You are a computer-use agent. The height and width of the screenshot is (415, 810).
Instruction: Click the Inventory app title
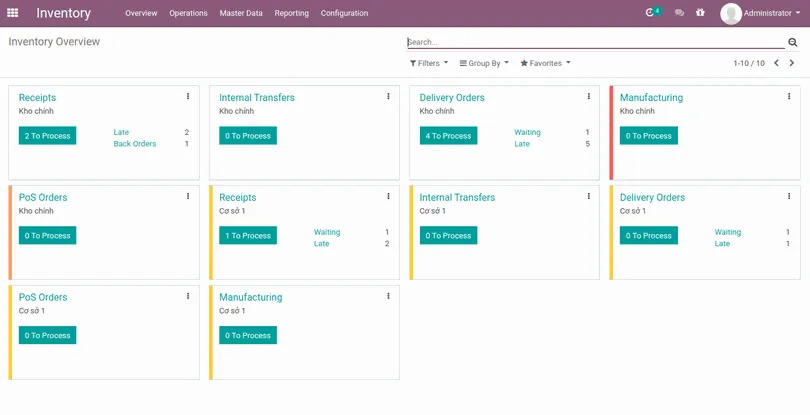[x=64, y=13]
